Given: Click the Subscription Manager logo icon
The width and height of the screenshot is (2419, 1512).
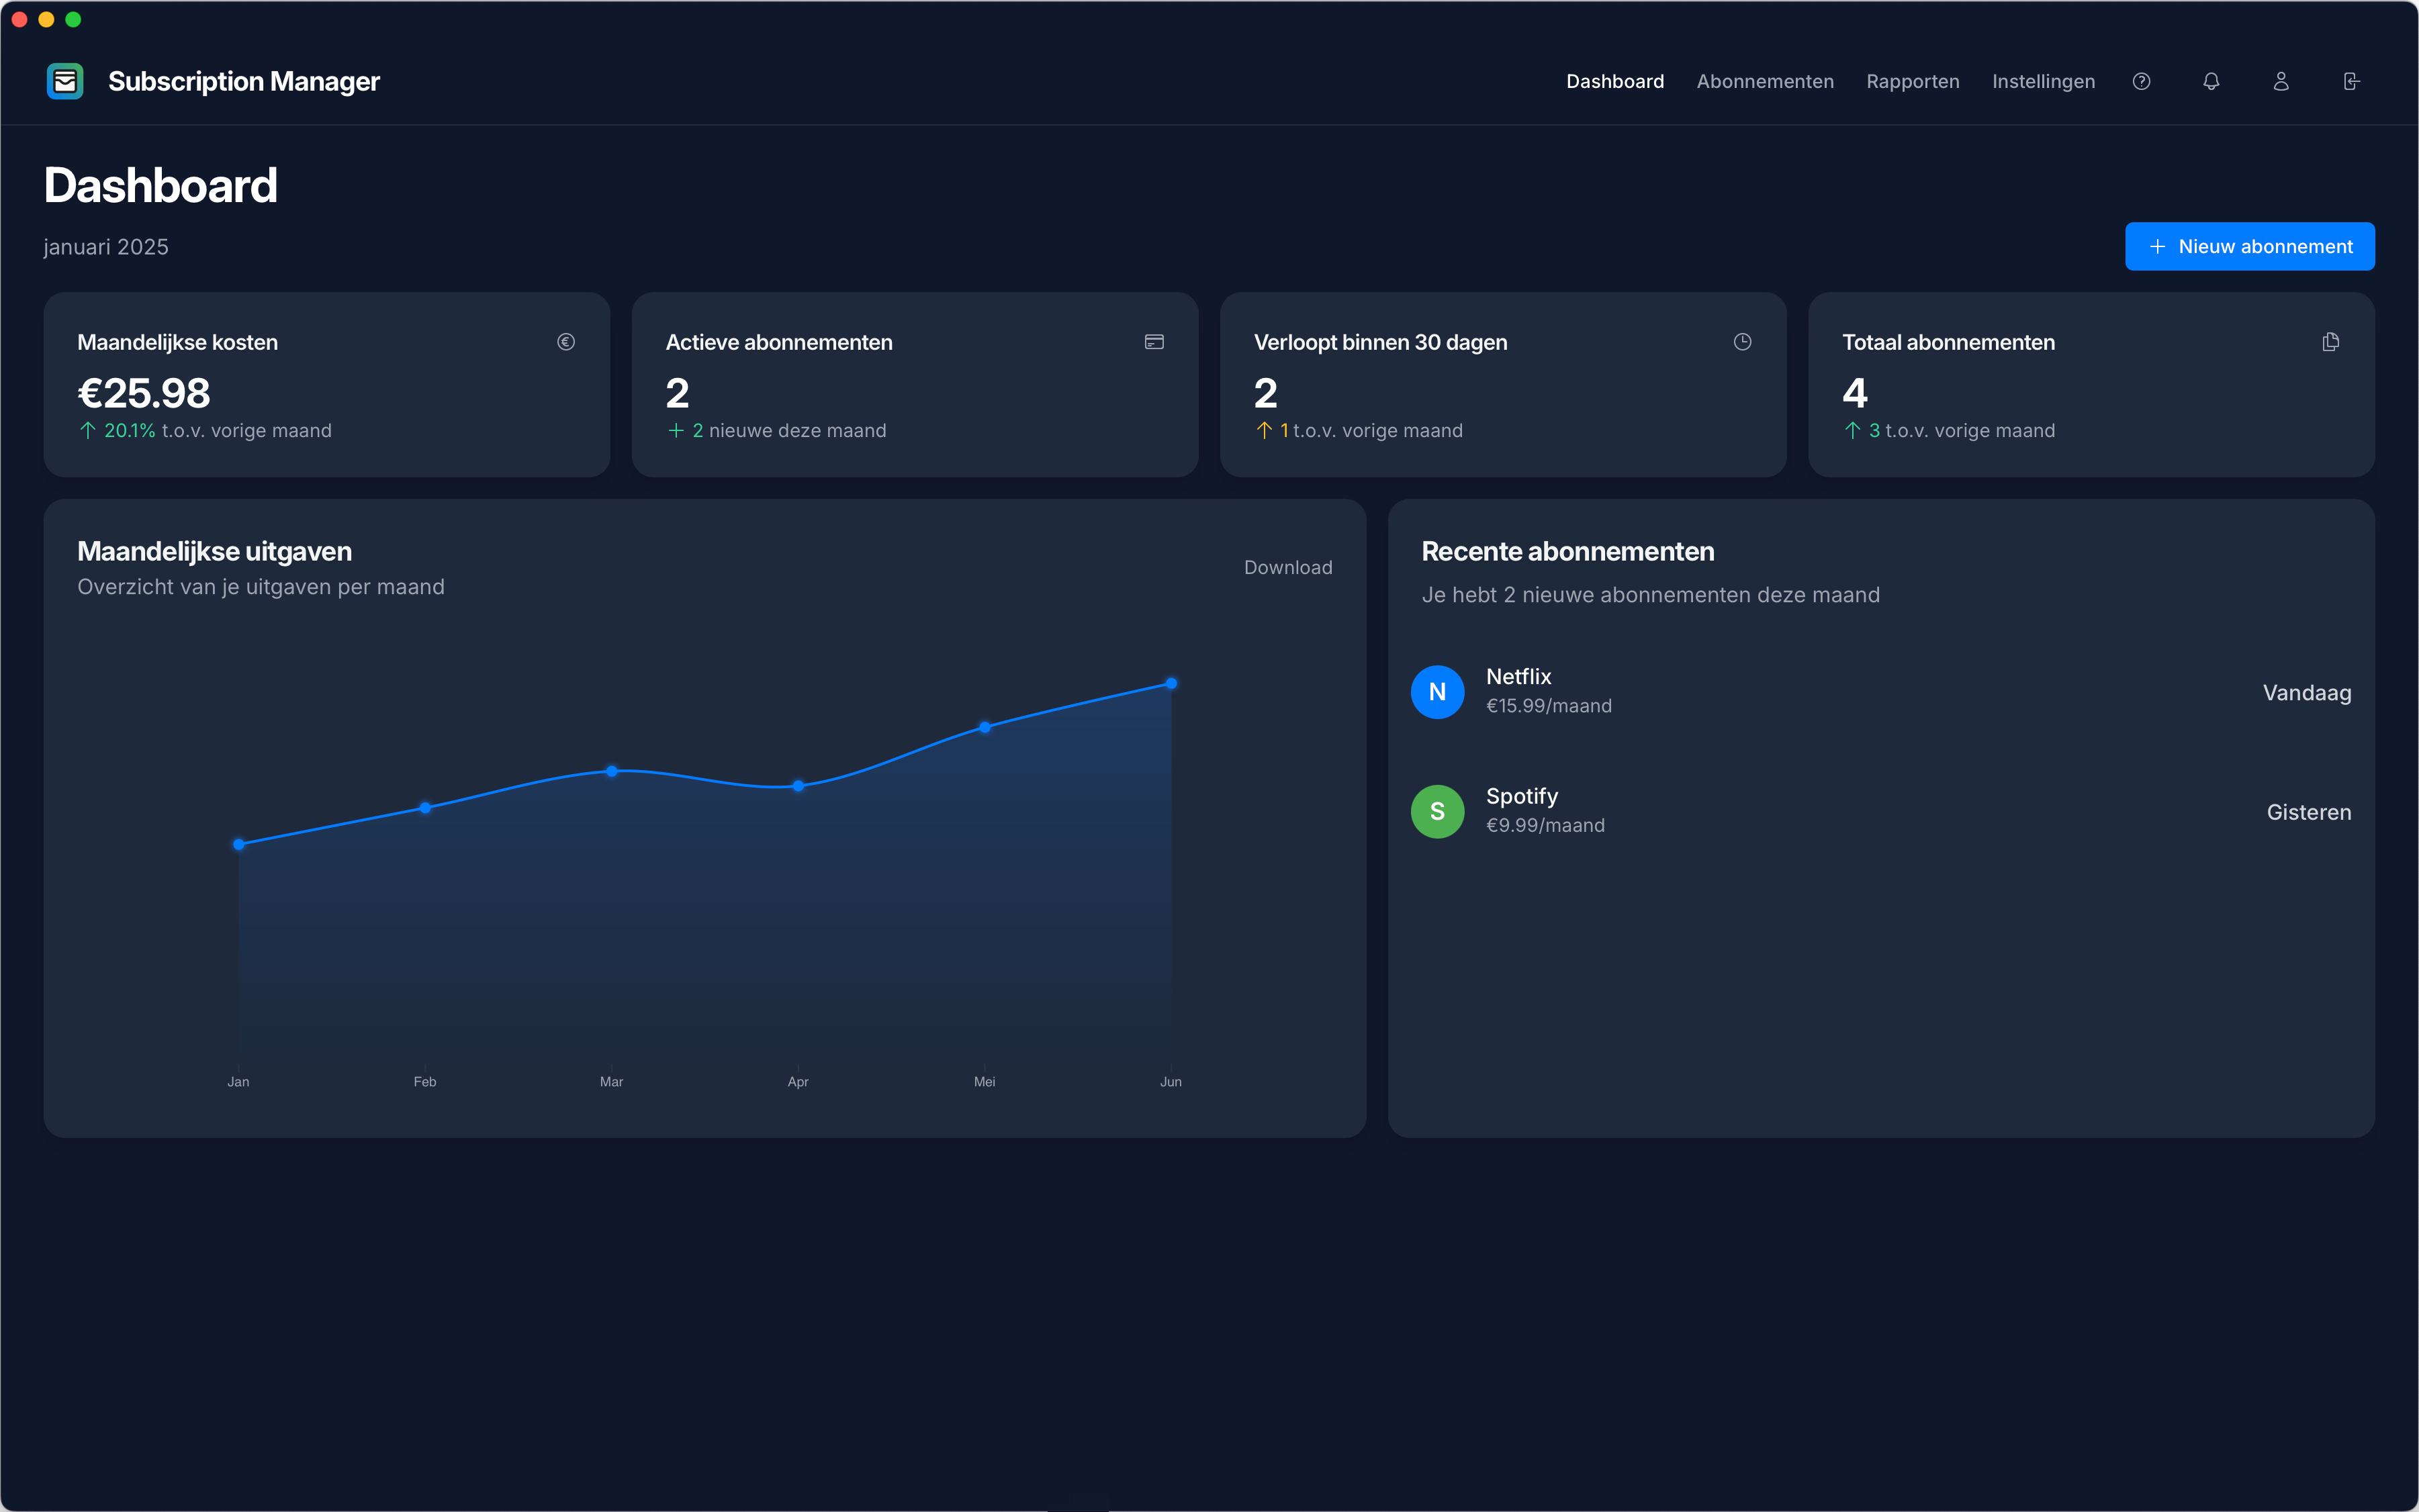Looking at the screenshot, I should point(64,81).
